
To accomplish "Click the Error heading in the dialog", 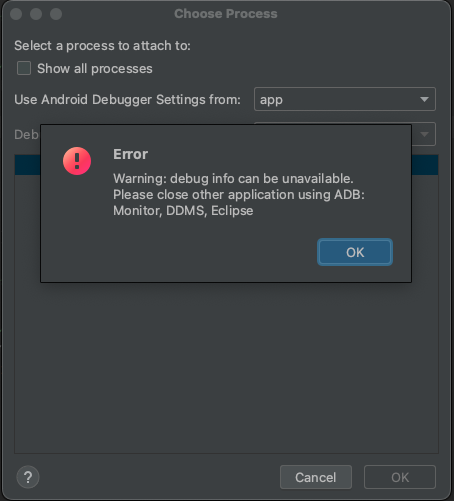I will [x=130, y=154].
